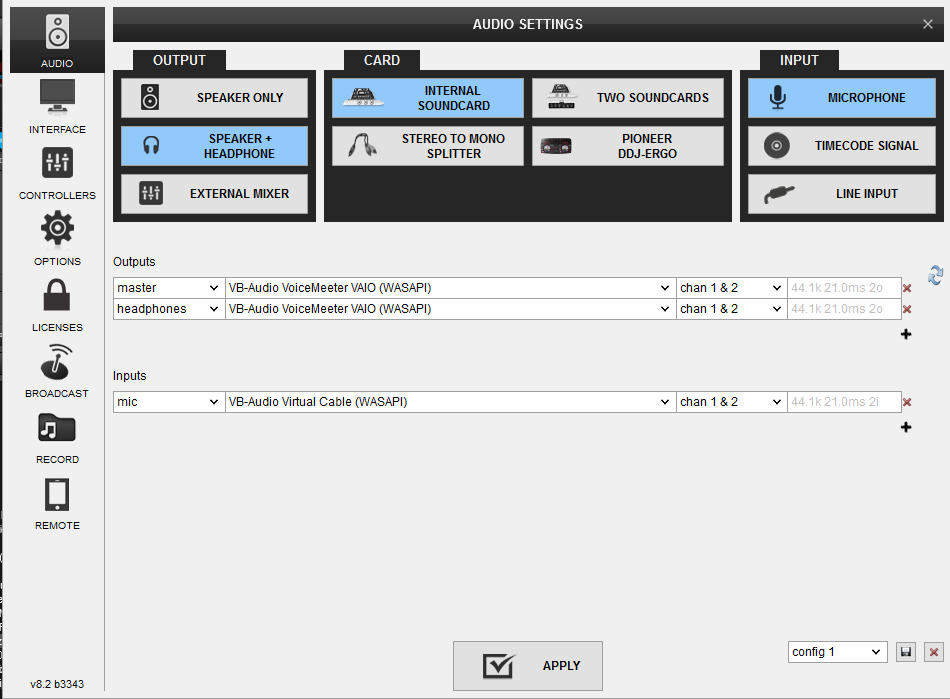Open master row channel dropdown
The height and width of the screenshot is (699, 950).
pyautogui.click(x=731, y=288)
